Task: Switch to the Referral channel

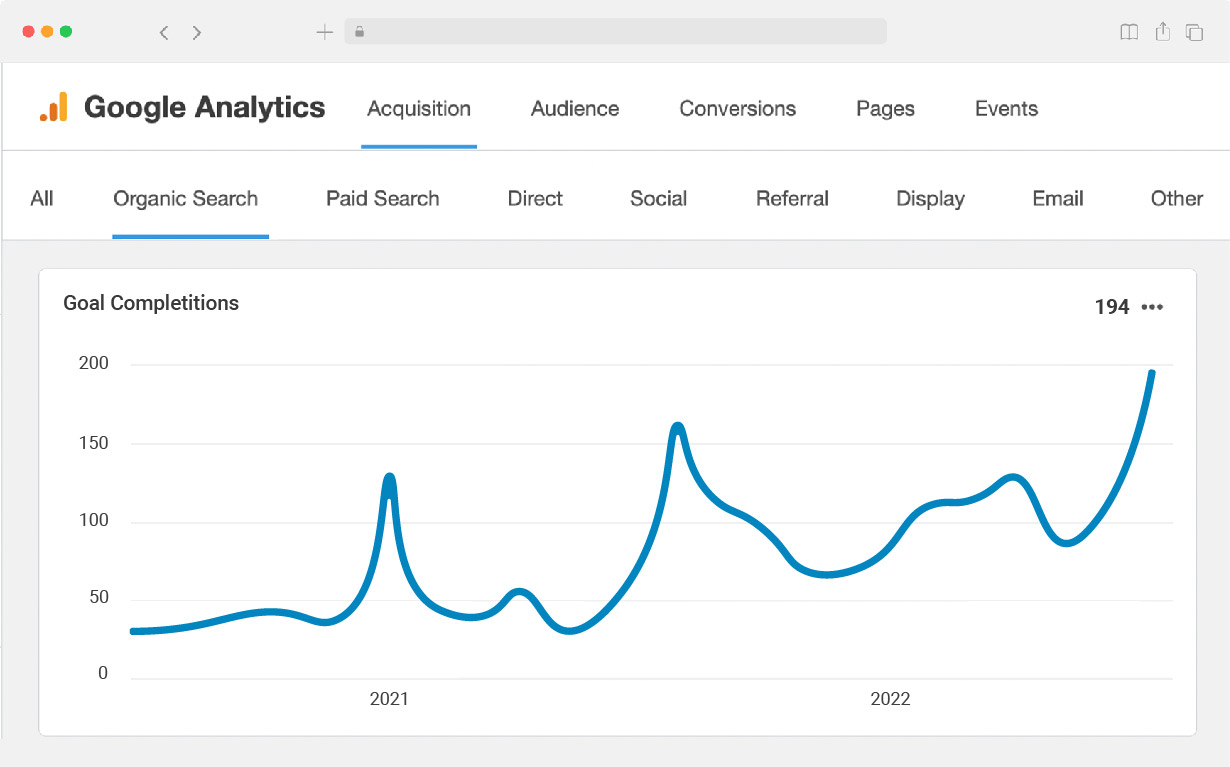Action: click(792, 198)
